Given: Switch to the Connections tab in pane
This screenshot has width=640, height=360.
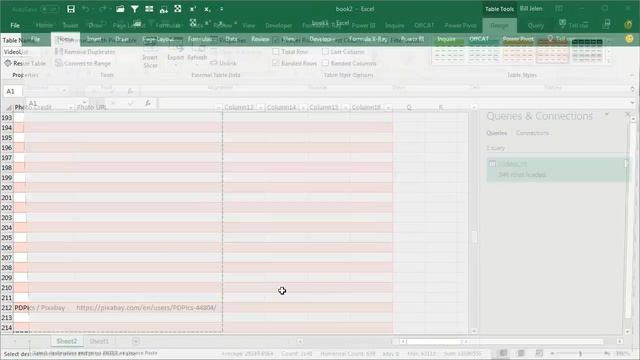Looking at the screenshot, I should coord(532,133).
